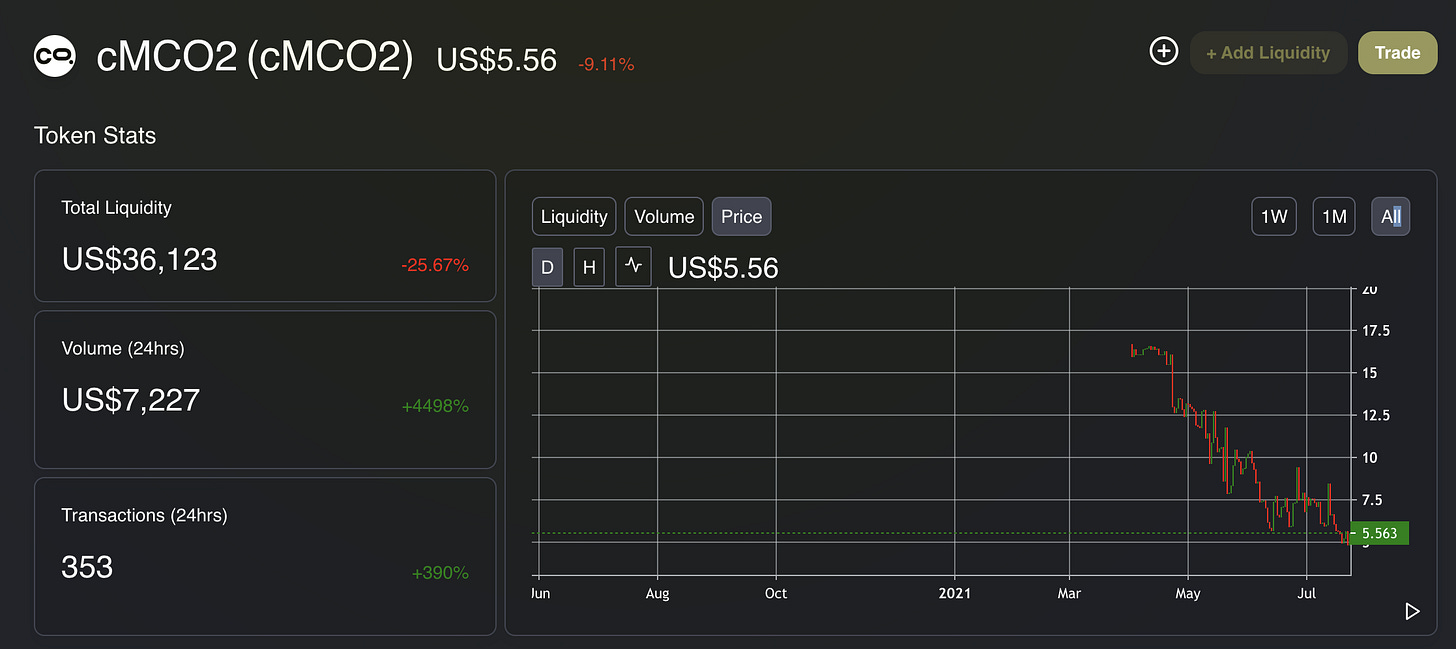Screen dimensions: 1456x649
Task: Click the 353 transactions value
Action: point(87,567)
